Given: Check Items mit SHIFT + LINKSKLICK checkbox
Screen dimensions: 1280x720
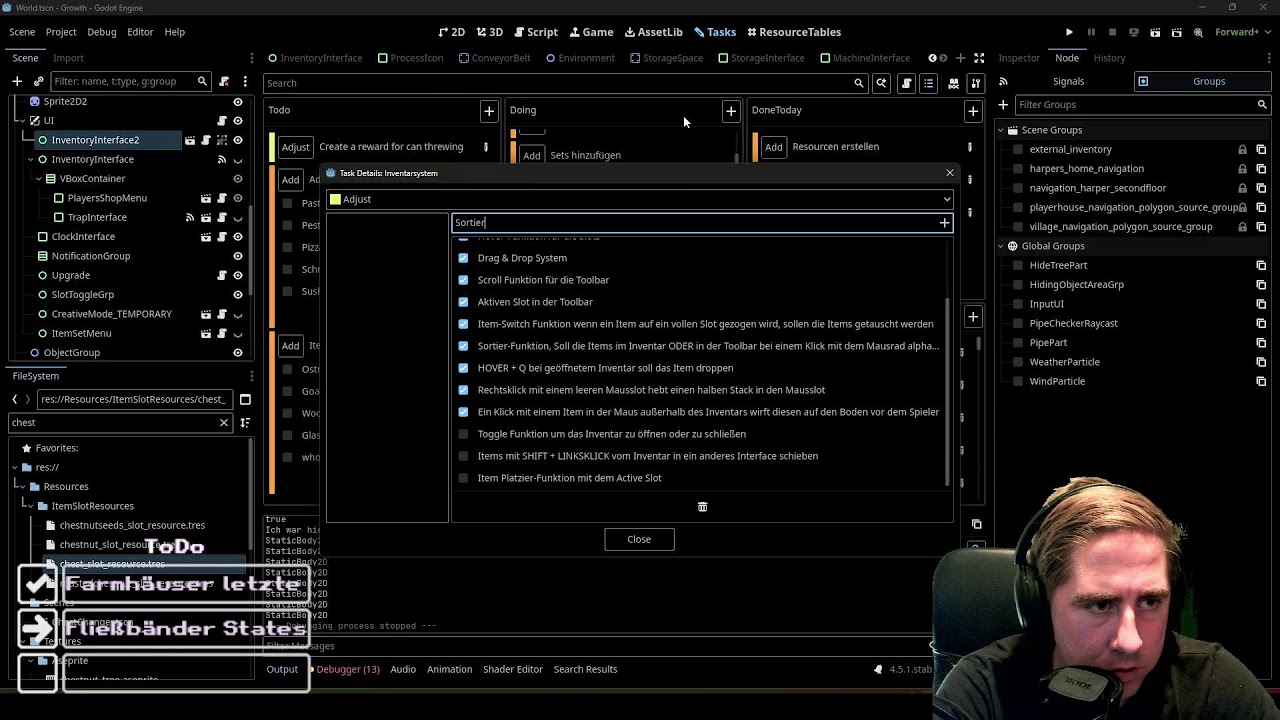Looking at the screenshot, I should [x=463, y=456].
